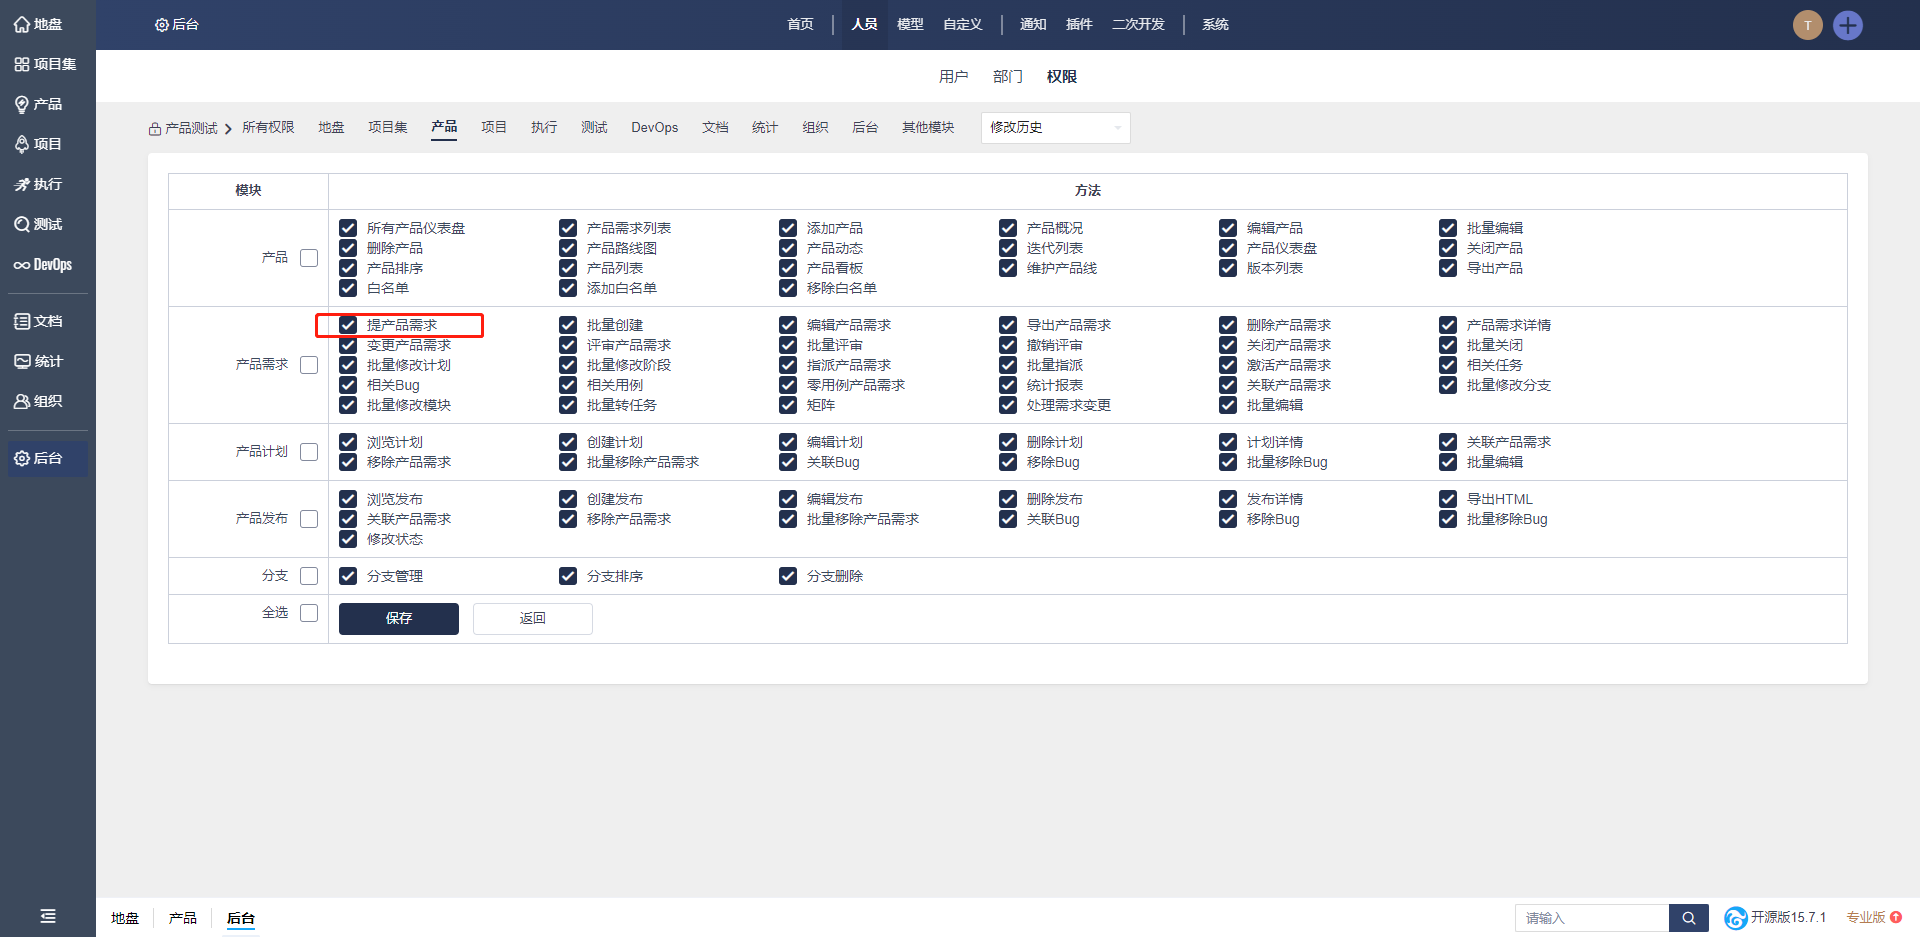Open 模型 in the top navigation
The width and height of the screenshot is (1920, 937).
pos(910,25)
